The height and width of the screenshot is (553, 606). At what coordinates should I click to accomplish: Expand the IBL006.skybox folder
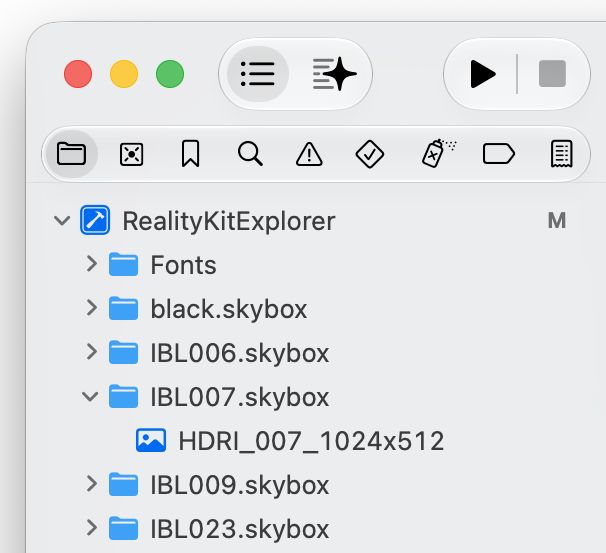pos(92,352)
